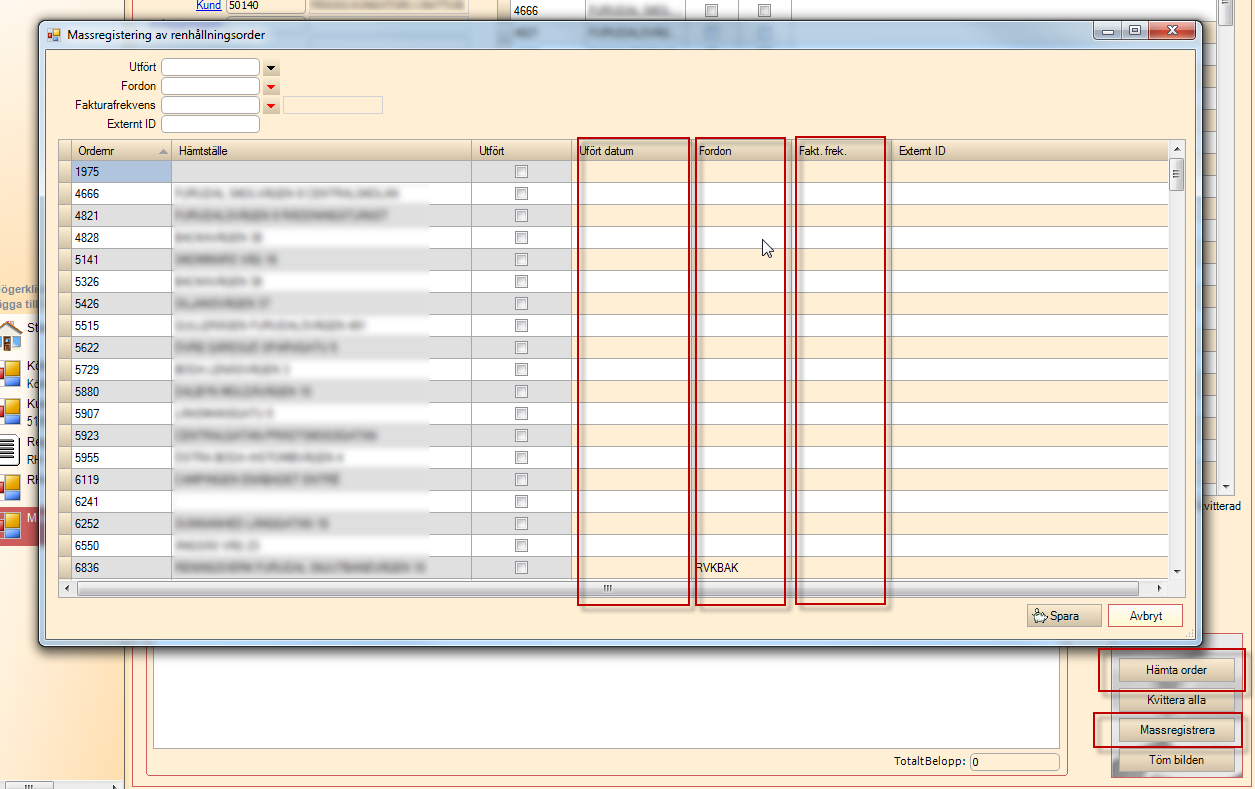Check Utfört checkbox for order 1975
The height and width of the screenshot is (789, 1255).
pos(521,172)
